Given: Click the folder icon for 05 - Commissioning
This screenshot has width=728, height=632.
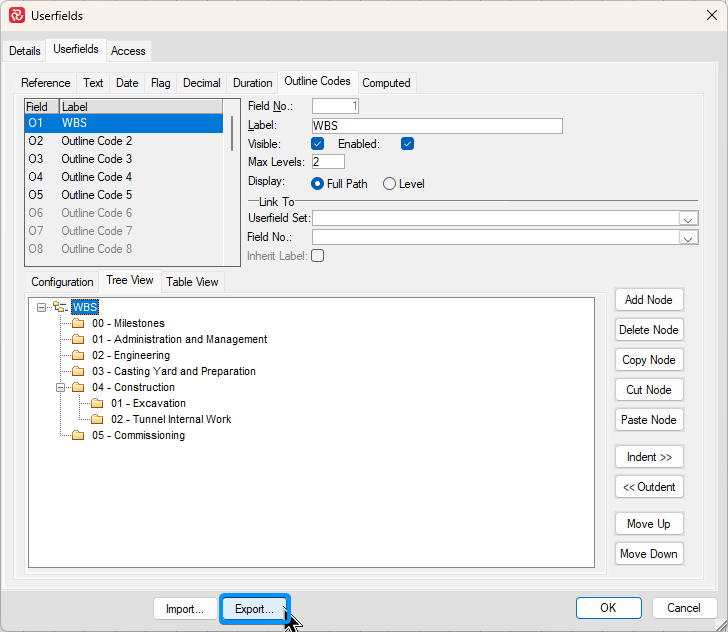Looking at the screenshot, I should pos(78,435).
